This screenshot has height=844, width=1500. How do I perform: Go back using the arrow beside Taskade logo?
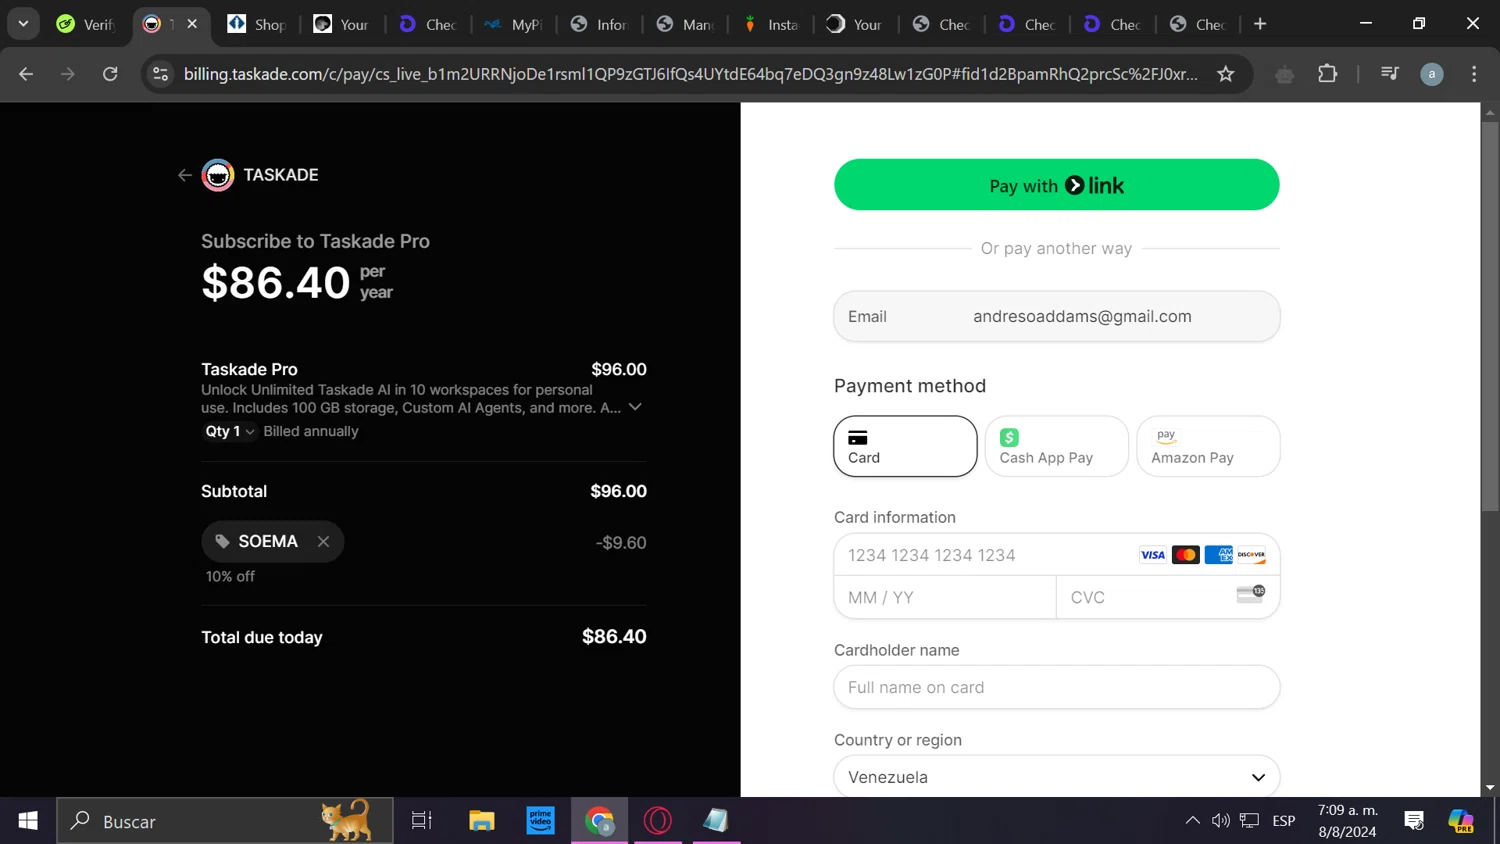point(184,175)
